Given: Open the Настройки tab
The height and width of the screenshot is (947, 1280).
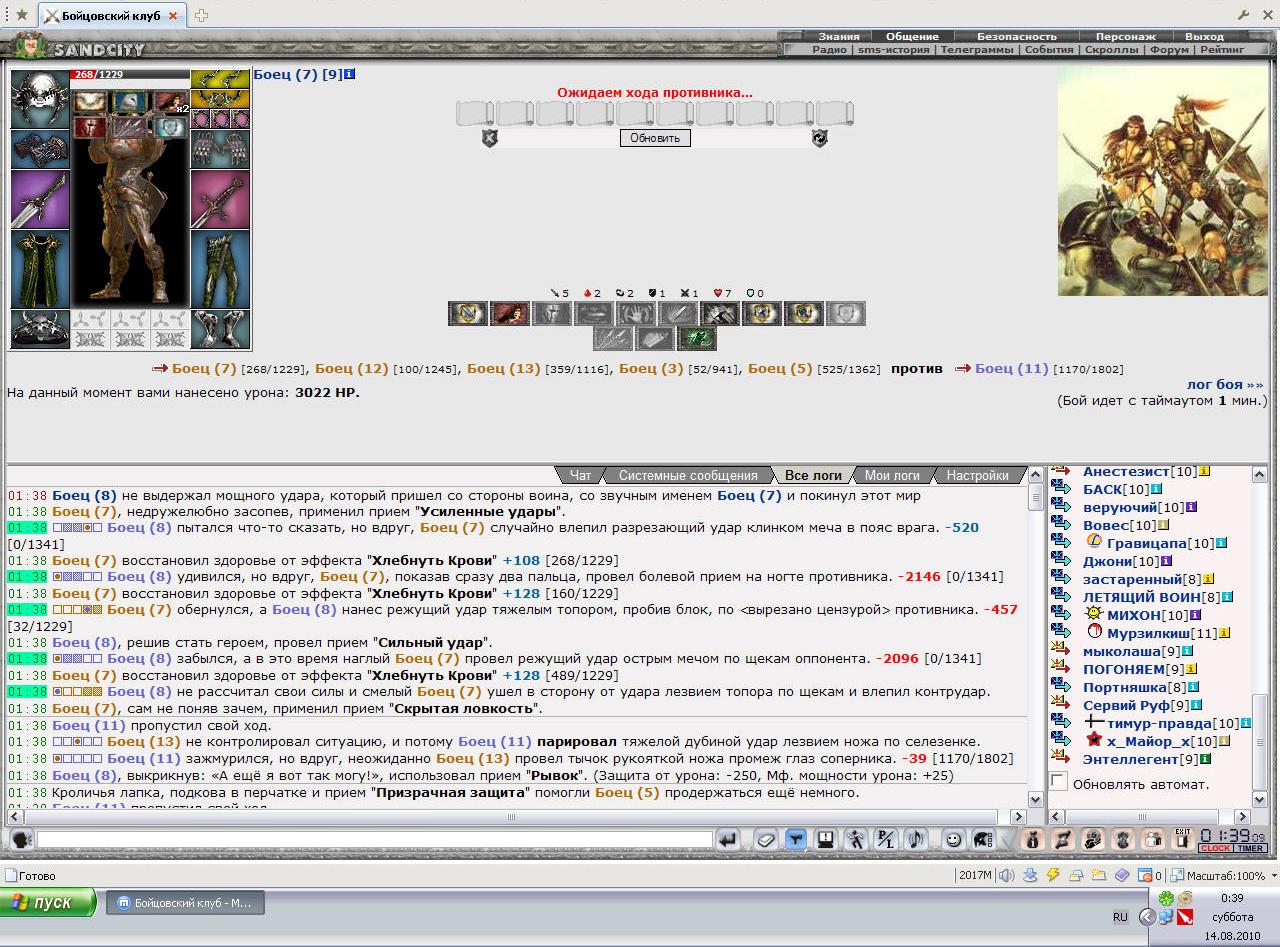Looking at the screenshot, I should click(x=977, y=476).
